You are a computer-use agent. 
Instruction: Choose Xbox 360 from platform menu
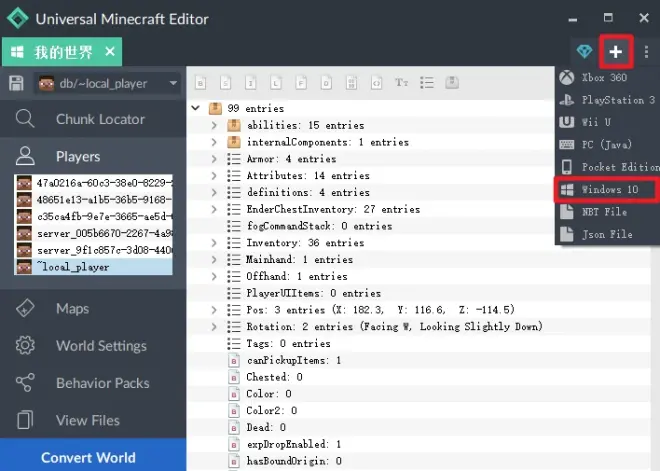point(607,77)
